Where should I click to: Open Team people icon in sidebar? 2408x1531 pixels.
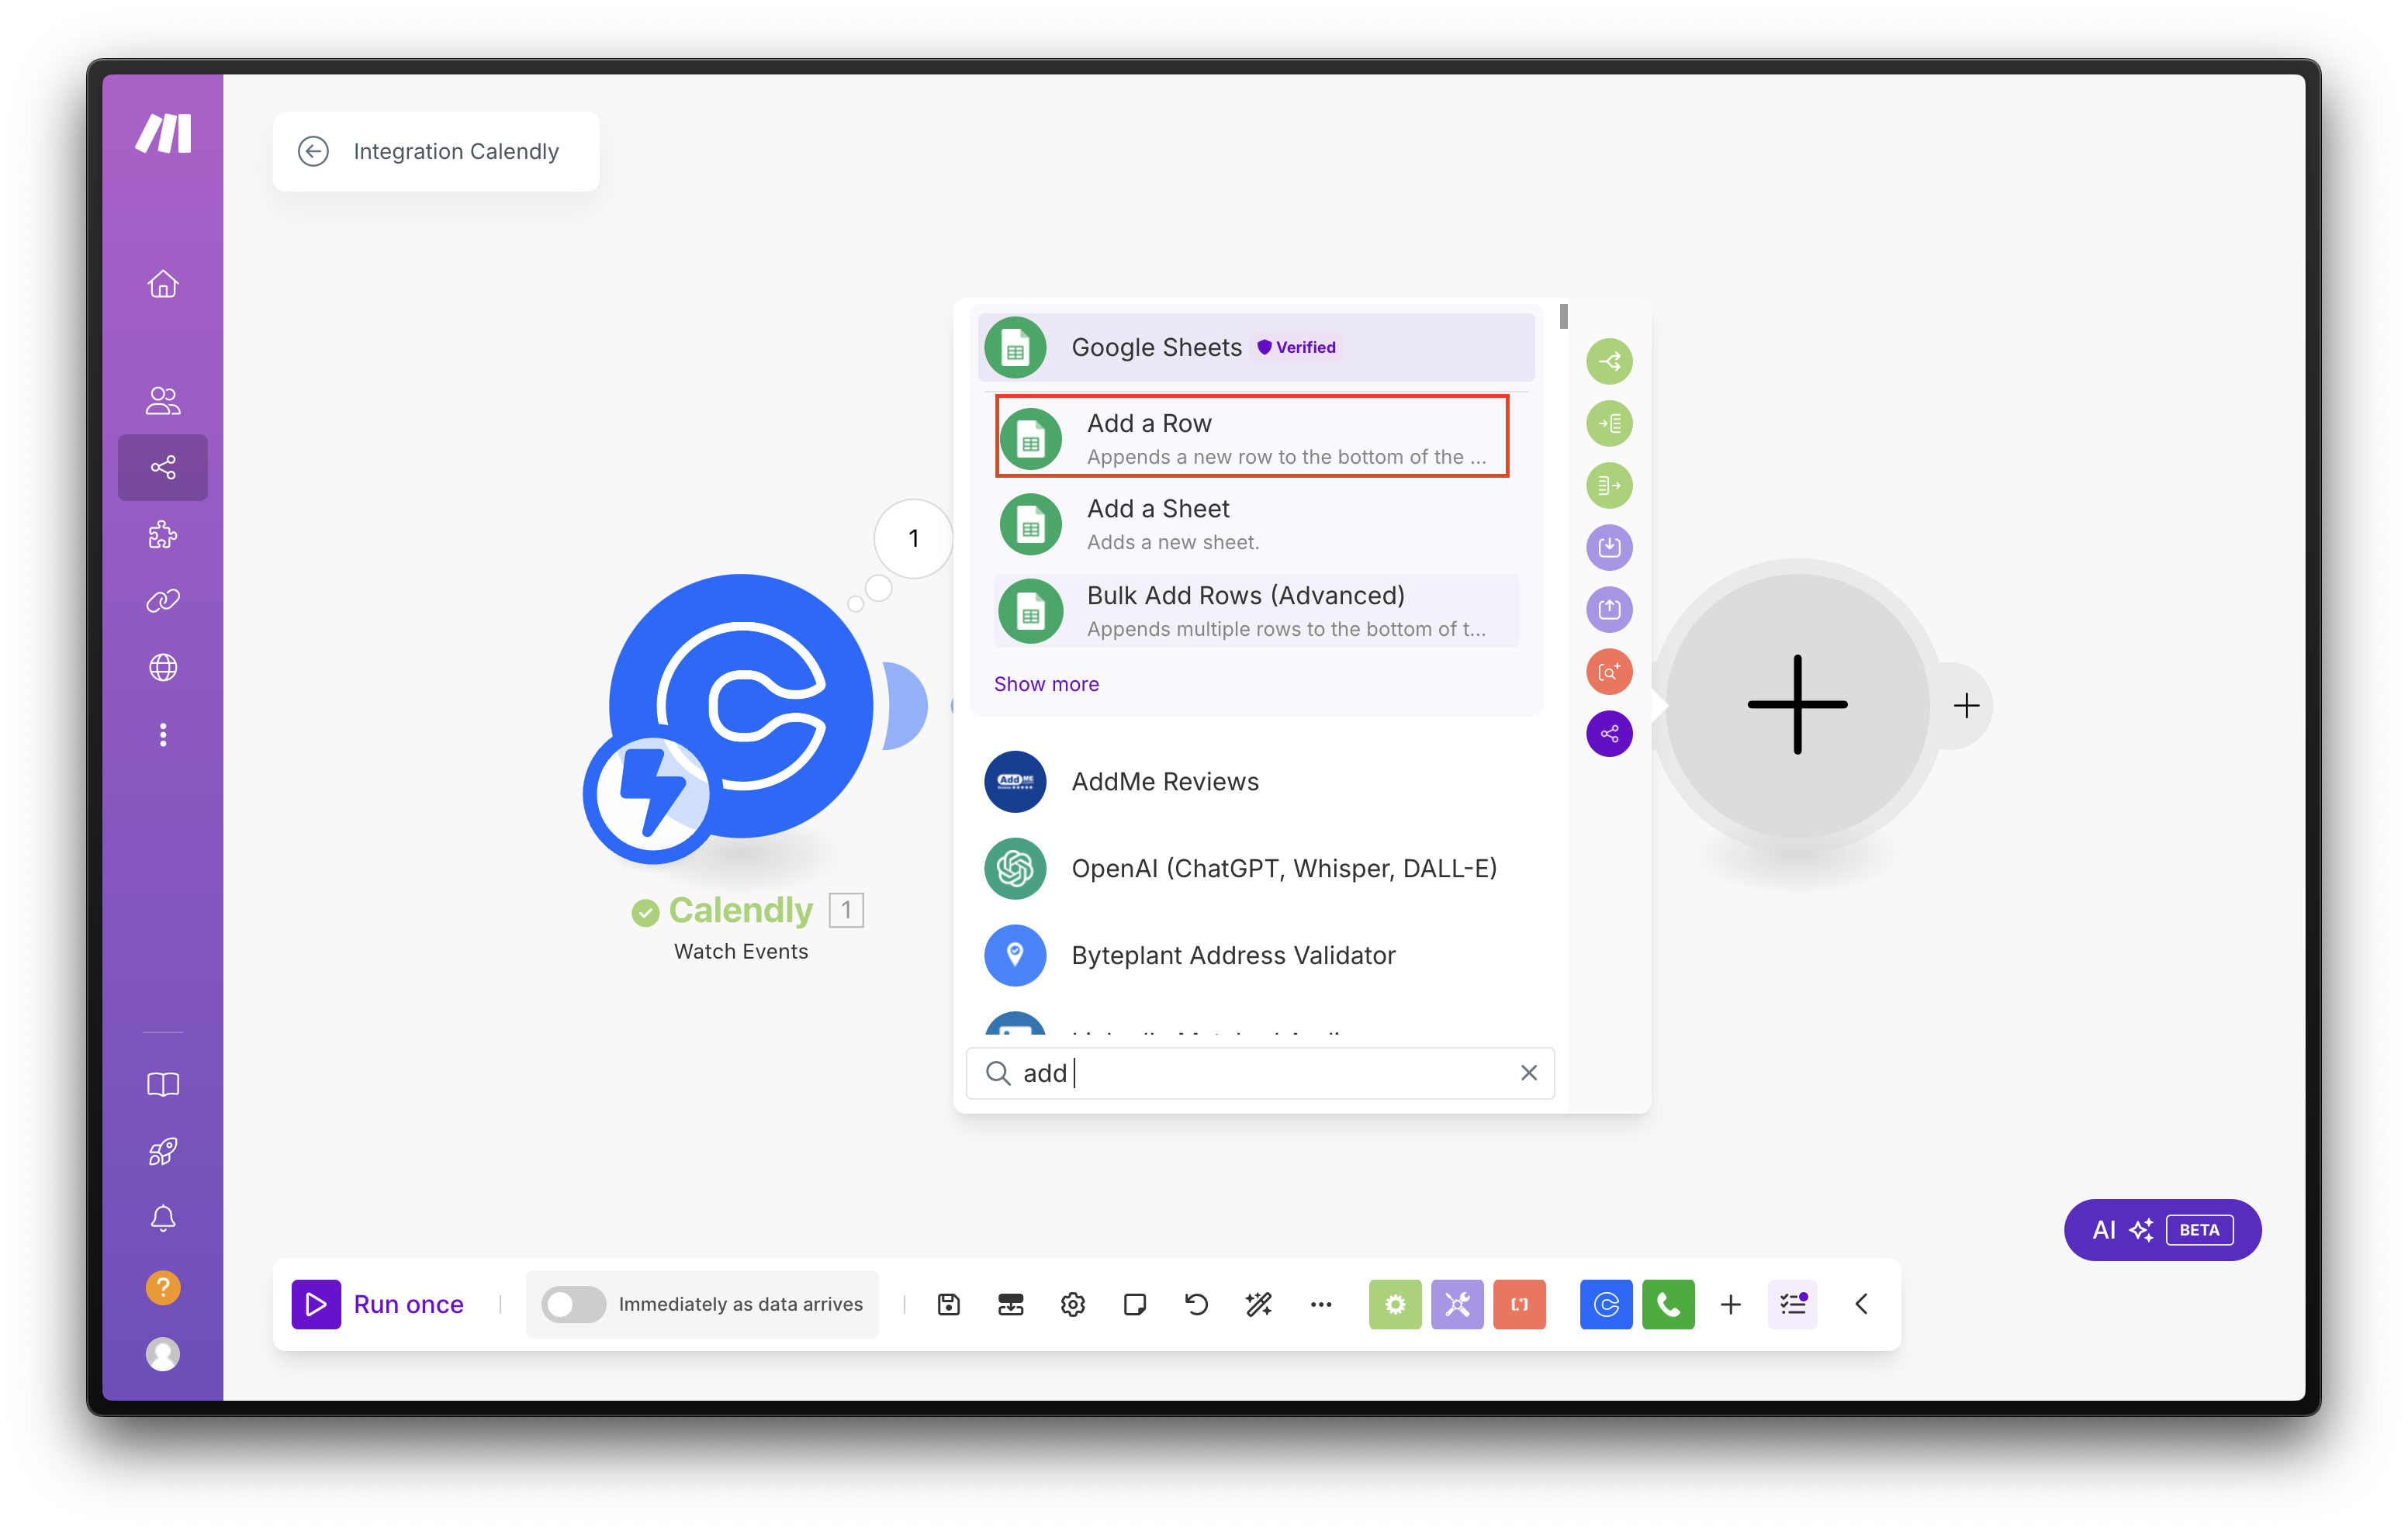[x=163, y=400]
